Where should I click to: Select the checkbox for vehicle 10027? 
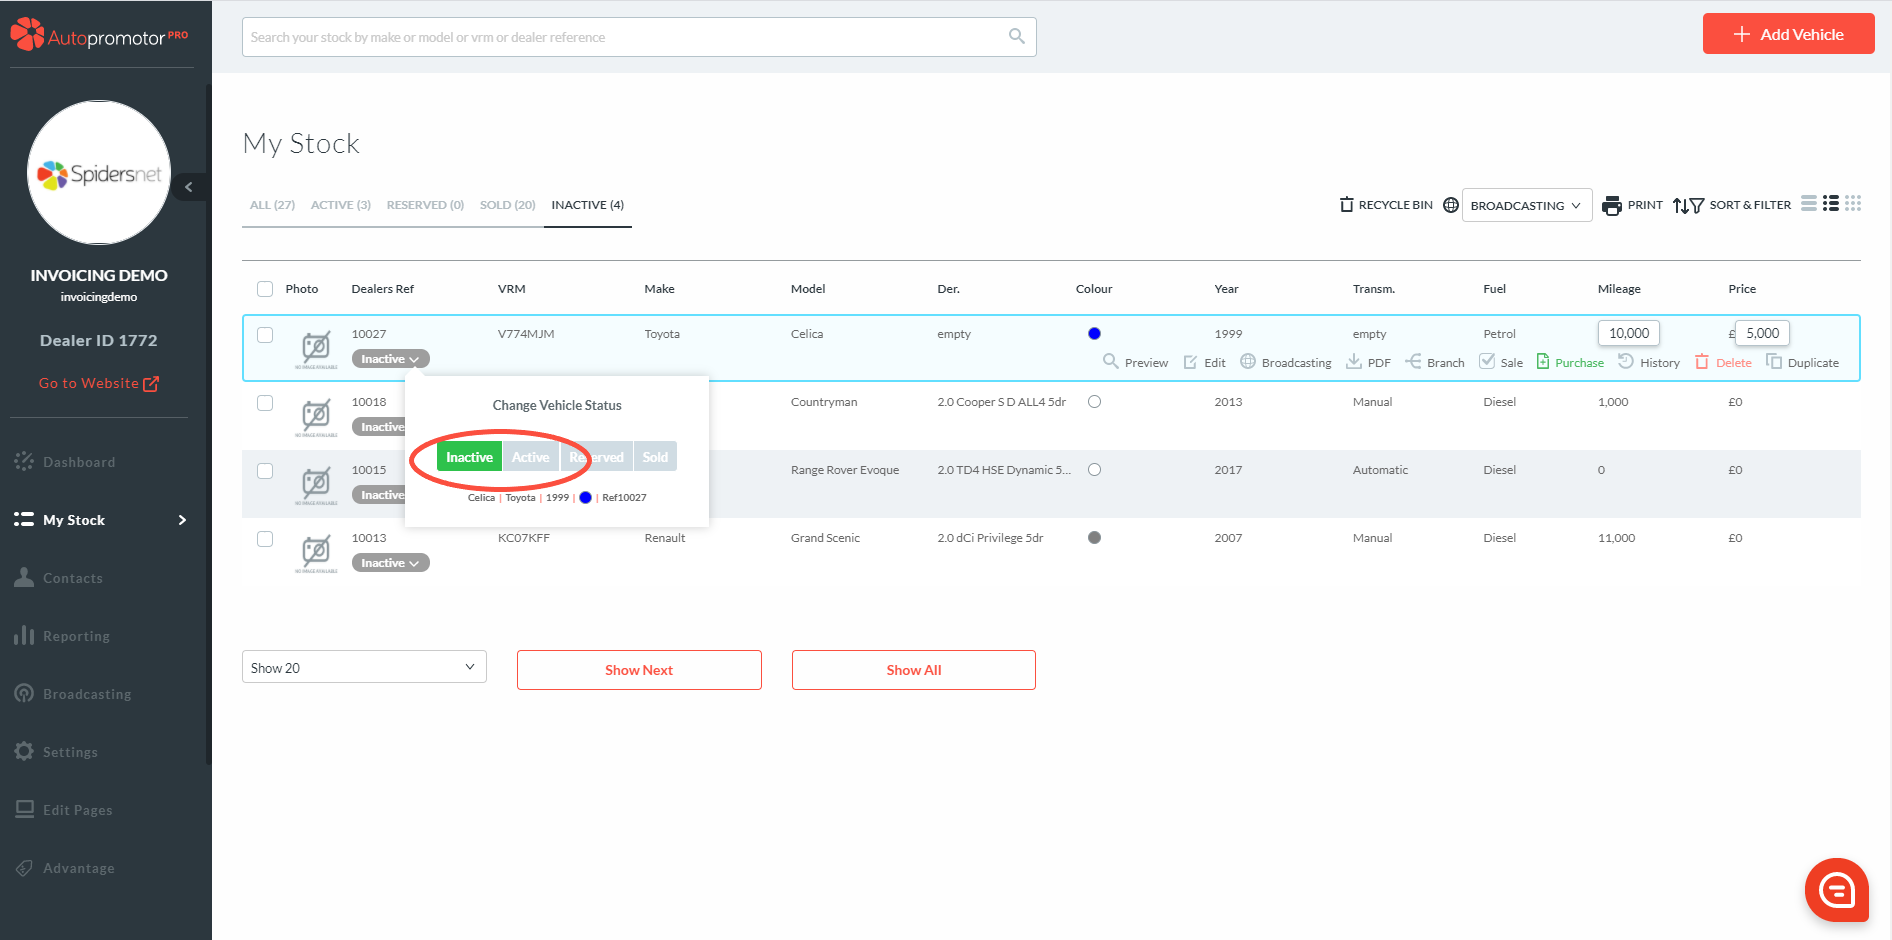click(265, 335)
